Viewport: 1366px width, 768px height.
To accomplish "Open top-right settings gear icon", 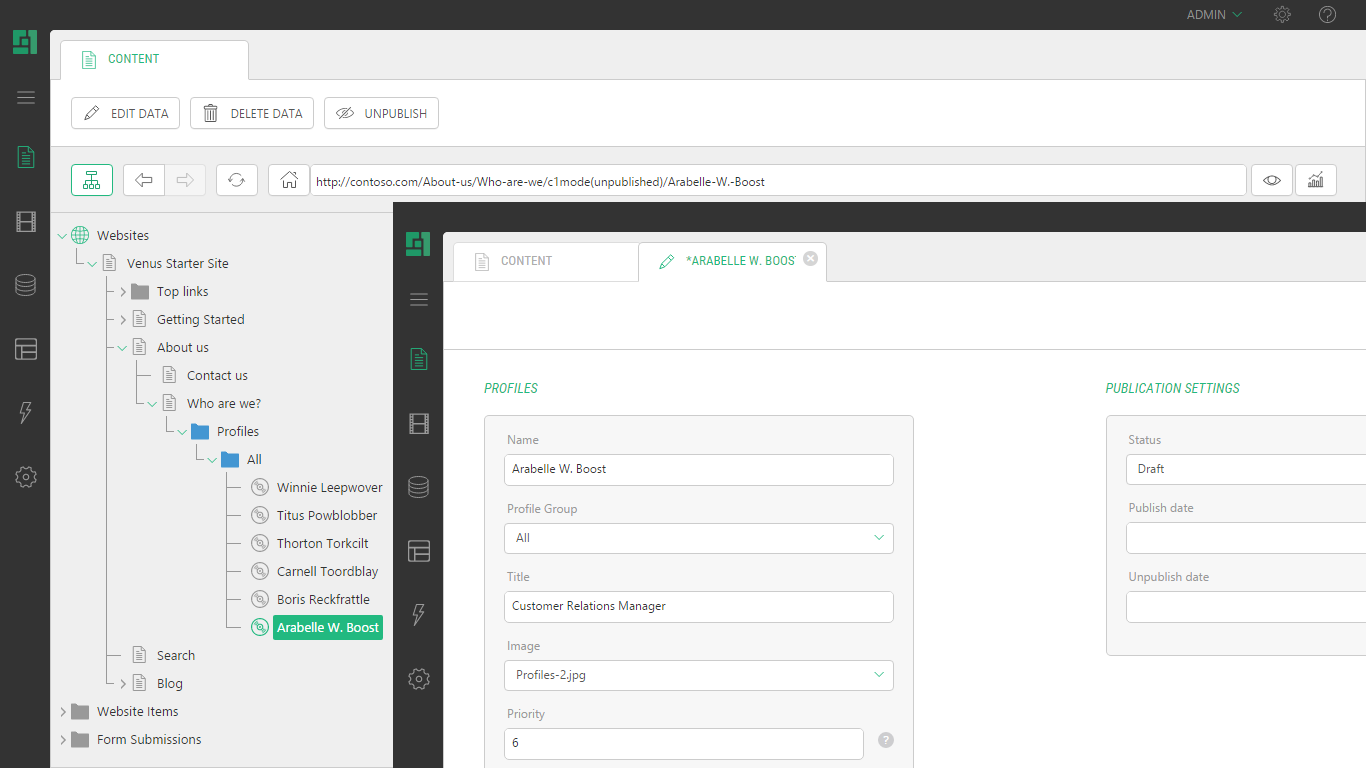I will point(1282,15).
